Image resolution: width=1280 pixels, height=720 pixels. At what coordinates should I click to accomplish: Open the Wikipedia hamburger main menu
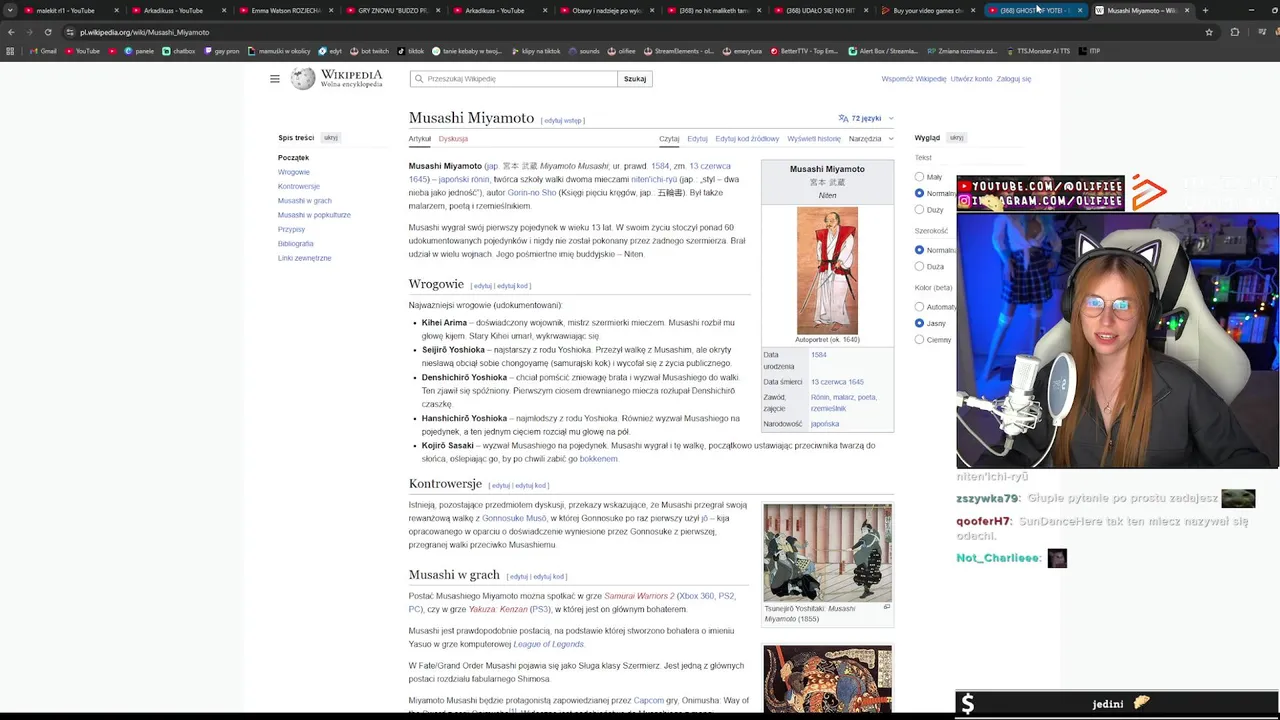pos(275,79)
